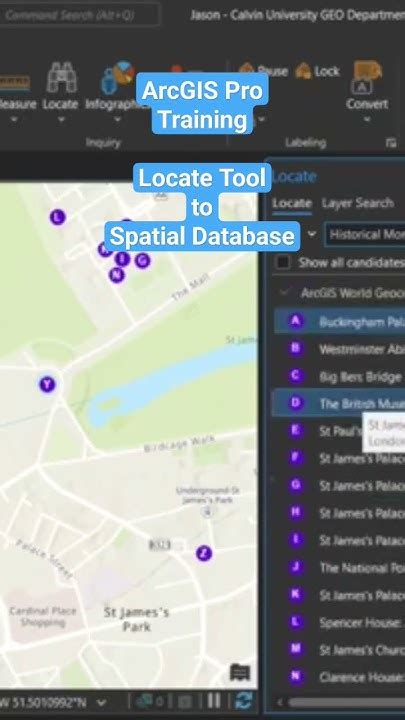
Task: Click the signed-in user name Jason
Action: 205,15
